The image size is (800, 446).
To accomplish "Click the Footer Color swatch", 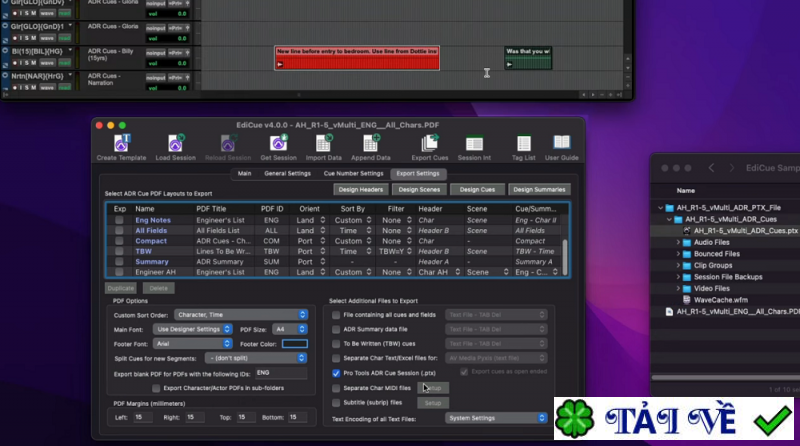I will tap(294, 343).
